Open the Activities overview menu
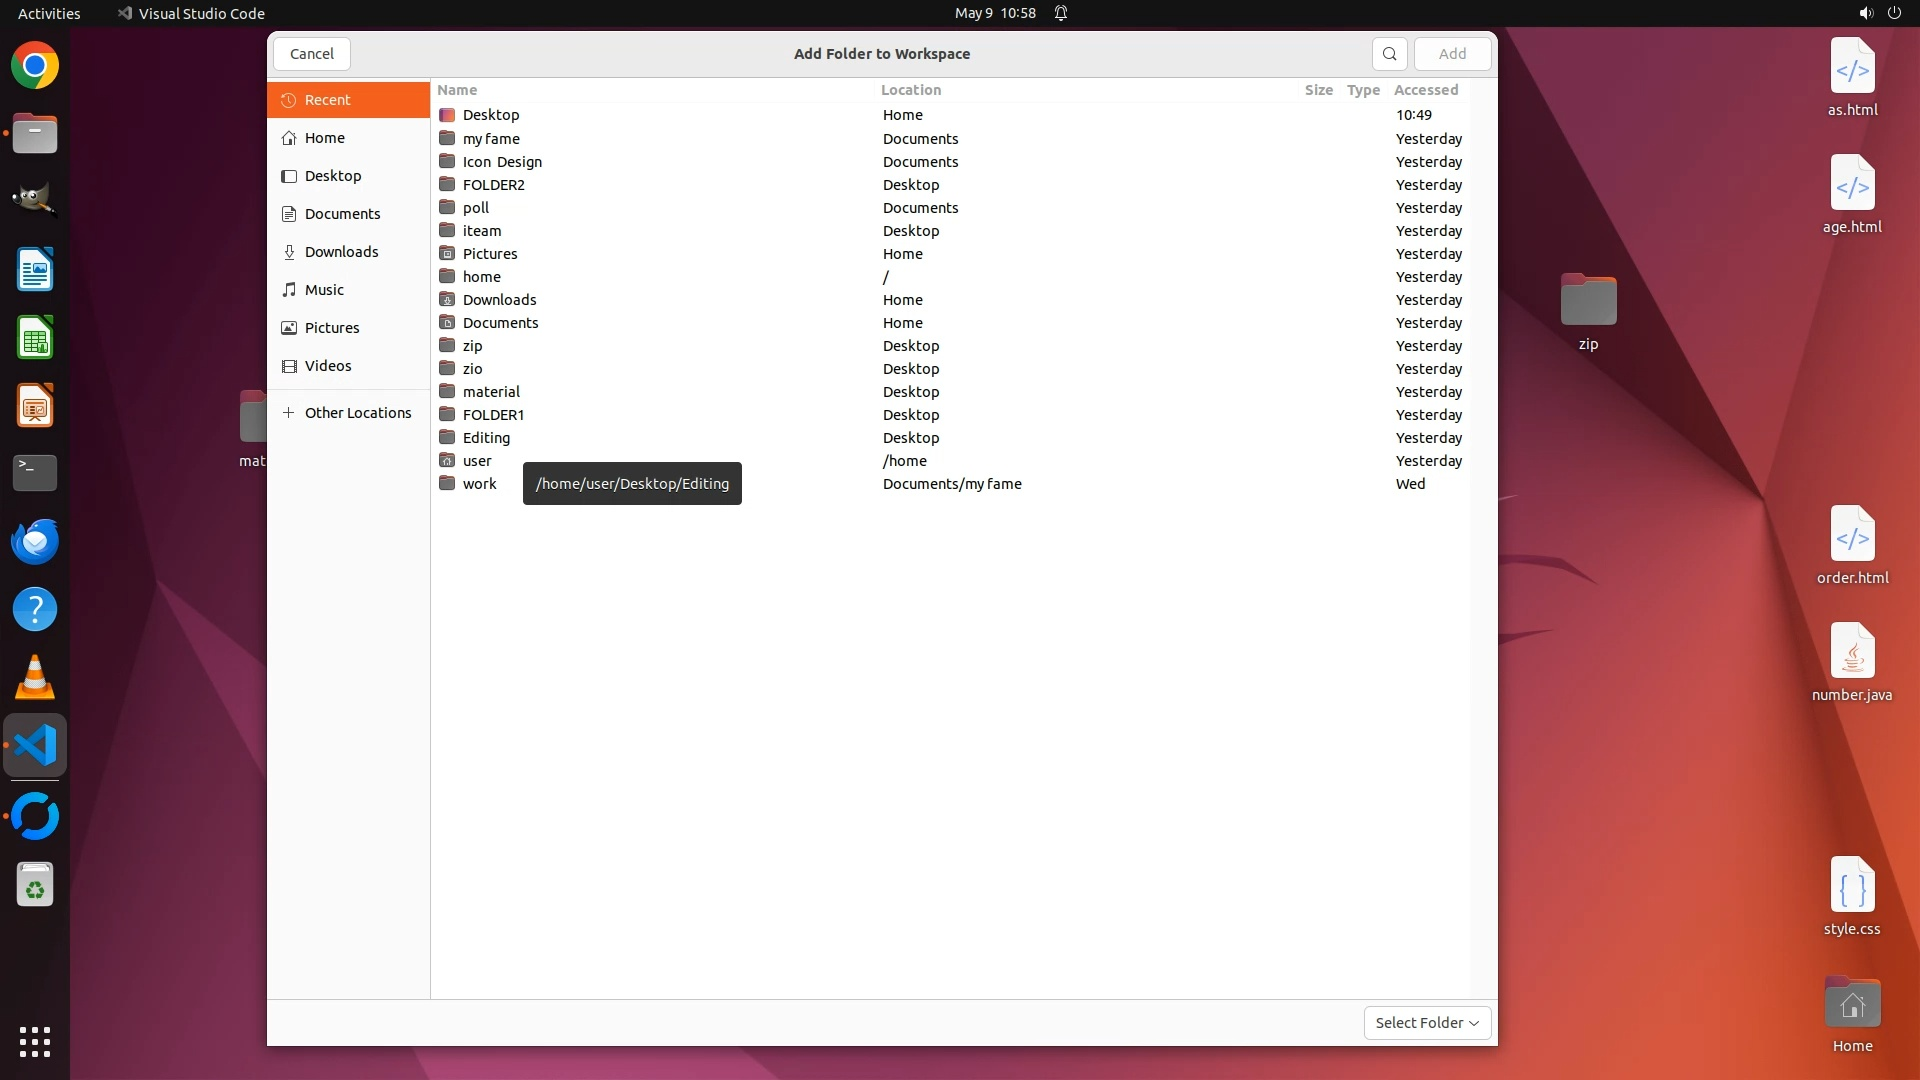Image resolution: width=1920 pixels, height=1080 pixels. coord(49,13)
